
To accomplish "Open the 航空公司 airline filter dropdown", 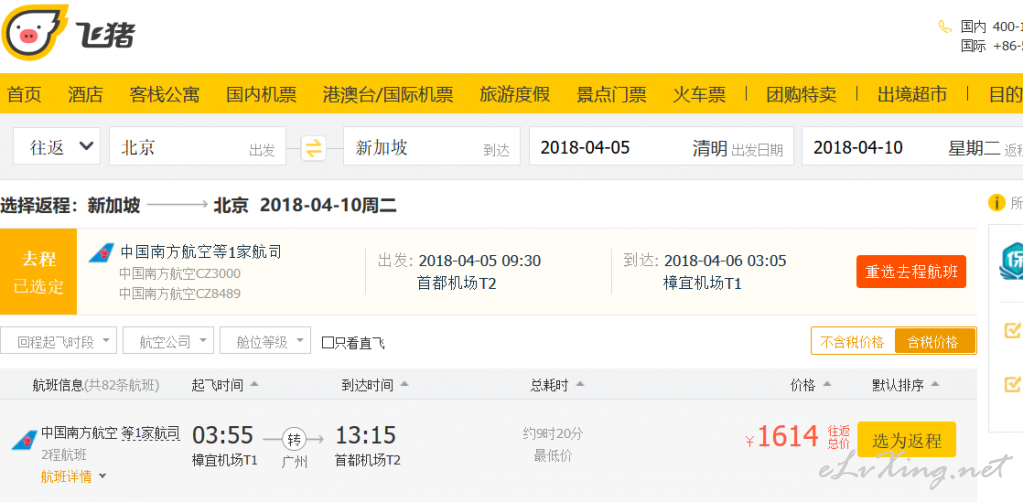I will pyautogui.click(x=170, y=342).
